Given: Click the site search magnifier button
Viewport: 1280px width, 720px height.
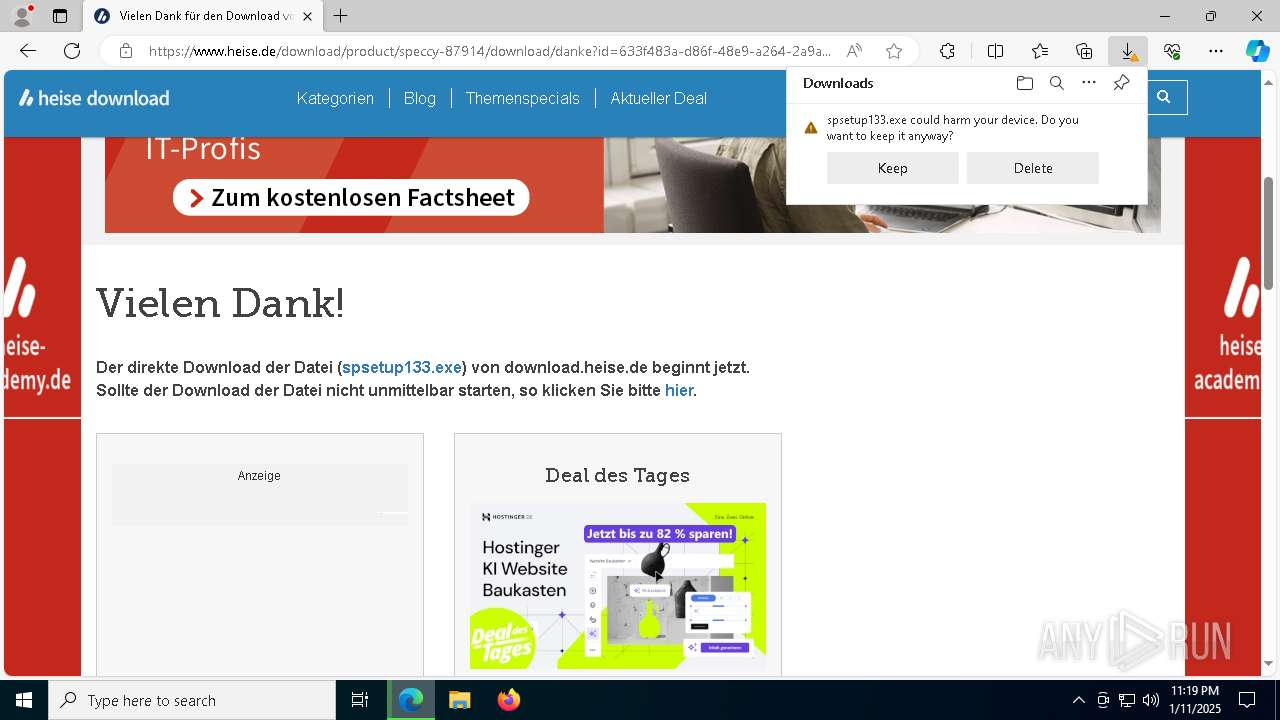Looking at the screenshot, I should (x=1164, y=98).
